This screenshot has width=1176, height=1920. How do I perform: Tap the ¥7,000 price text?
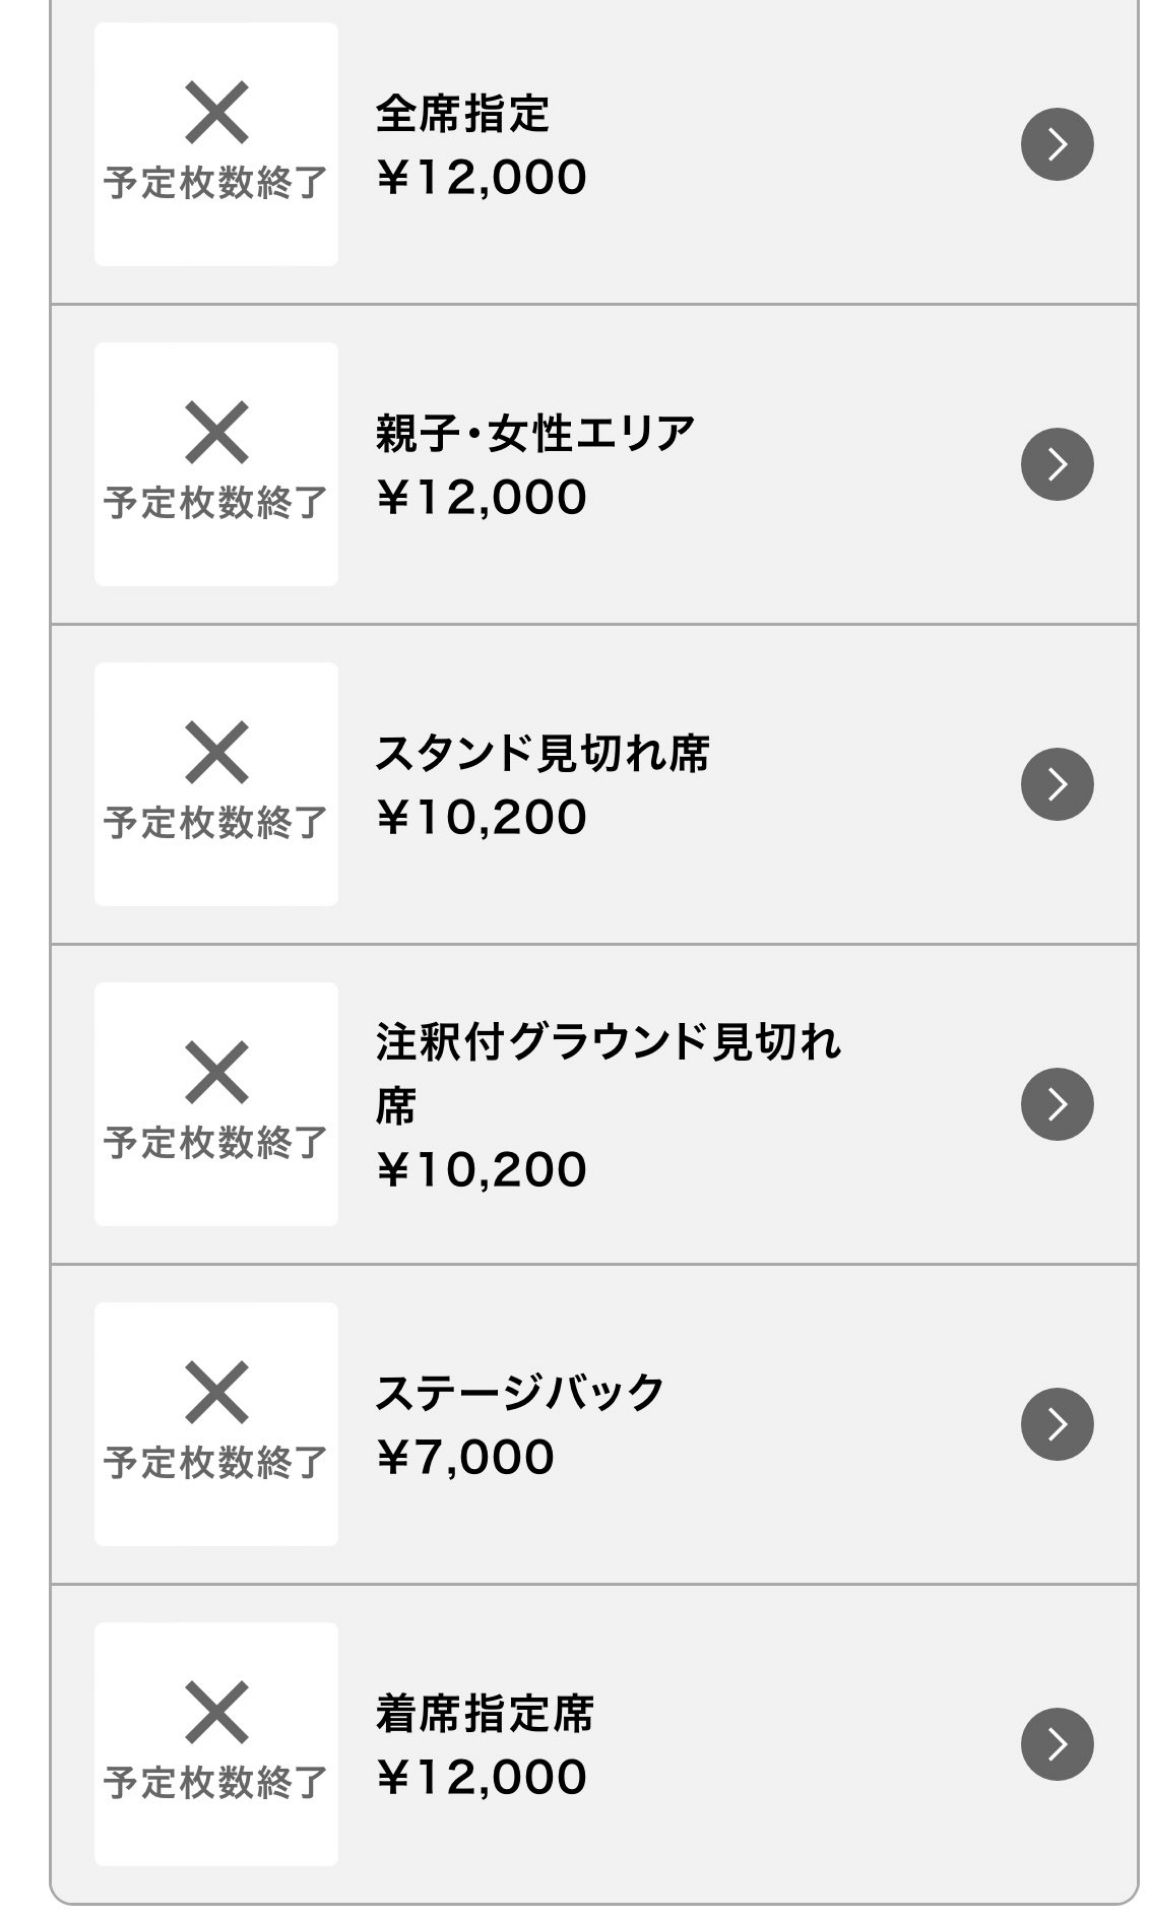pos(465,1457)
